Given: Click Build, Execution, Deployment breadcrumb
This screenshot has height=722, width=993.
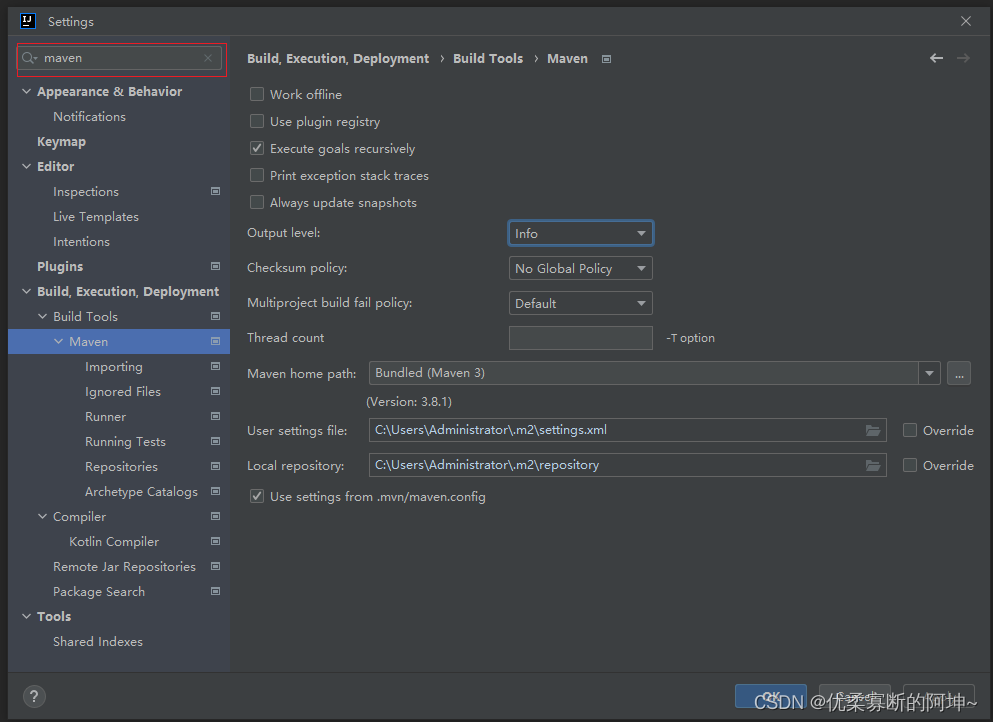Looking at the screenshot, I should coord(338,58).
